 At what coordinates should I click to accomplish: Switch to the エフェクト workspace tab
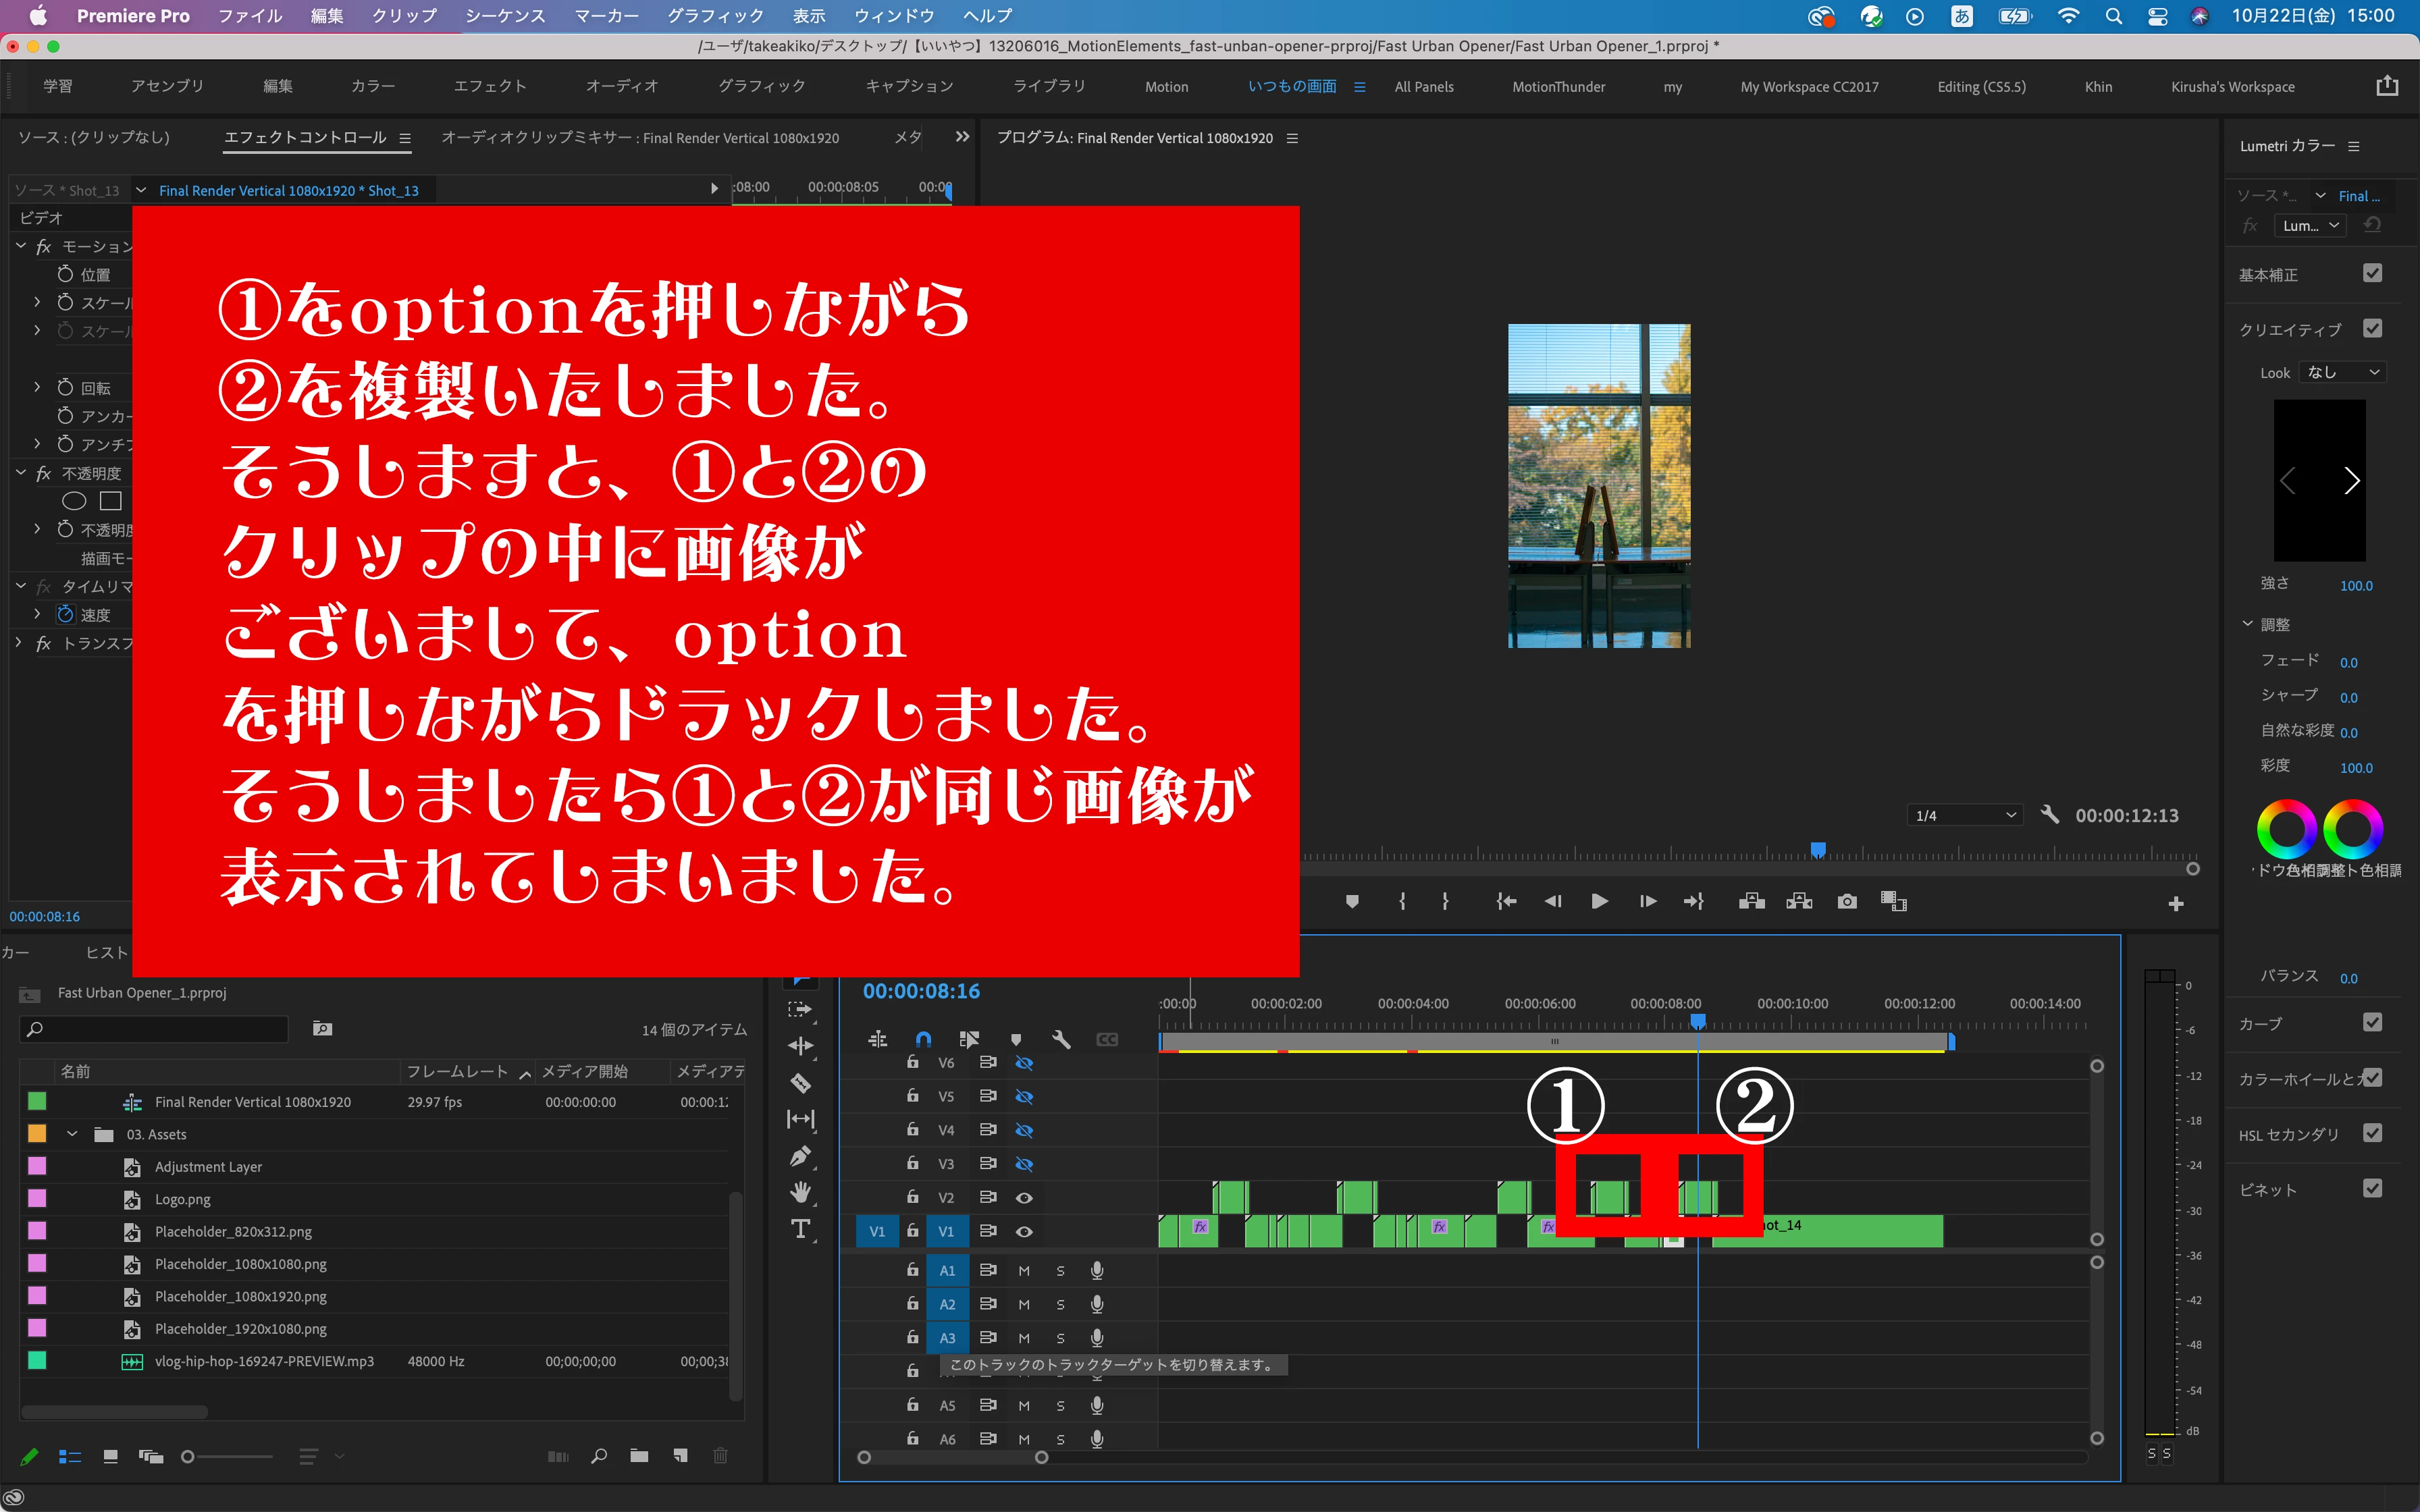(x=489, y=87)
